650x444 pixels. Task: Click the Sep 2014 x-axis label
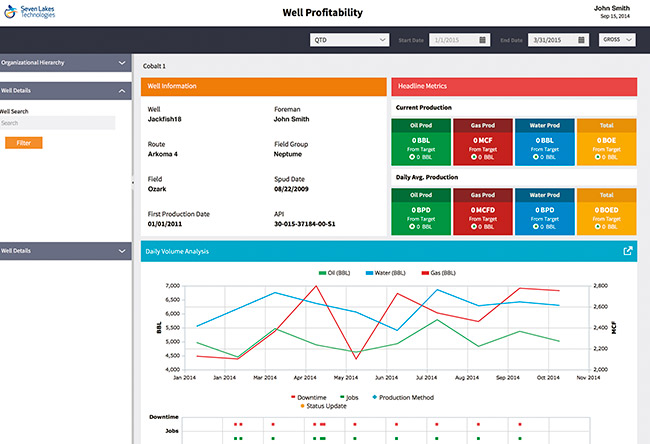click(507, 377)
